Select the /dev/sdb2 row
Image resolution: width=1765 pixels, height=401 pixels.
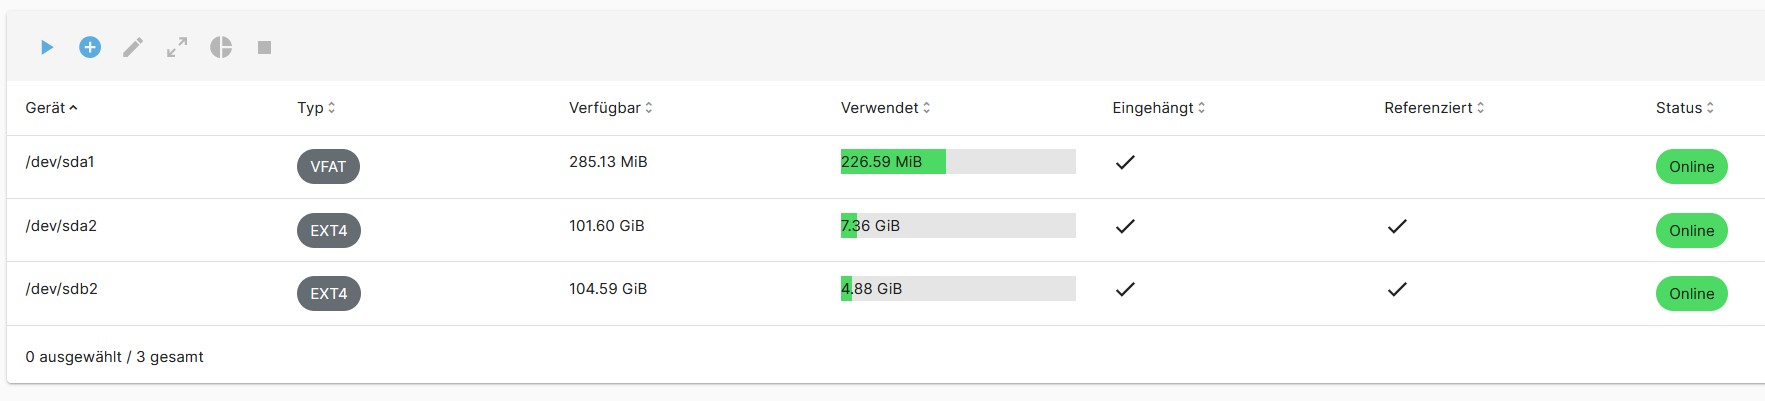[x=885, y=294]
